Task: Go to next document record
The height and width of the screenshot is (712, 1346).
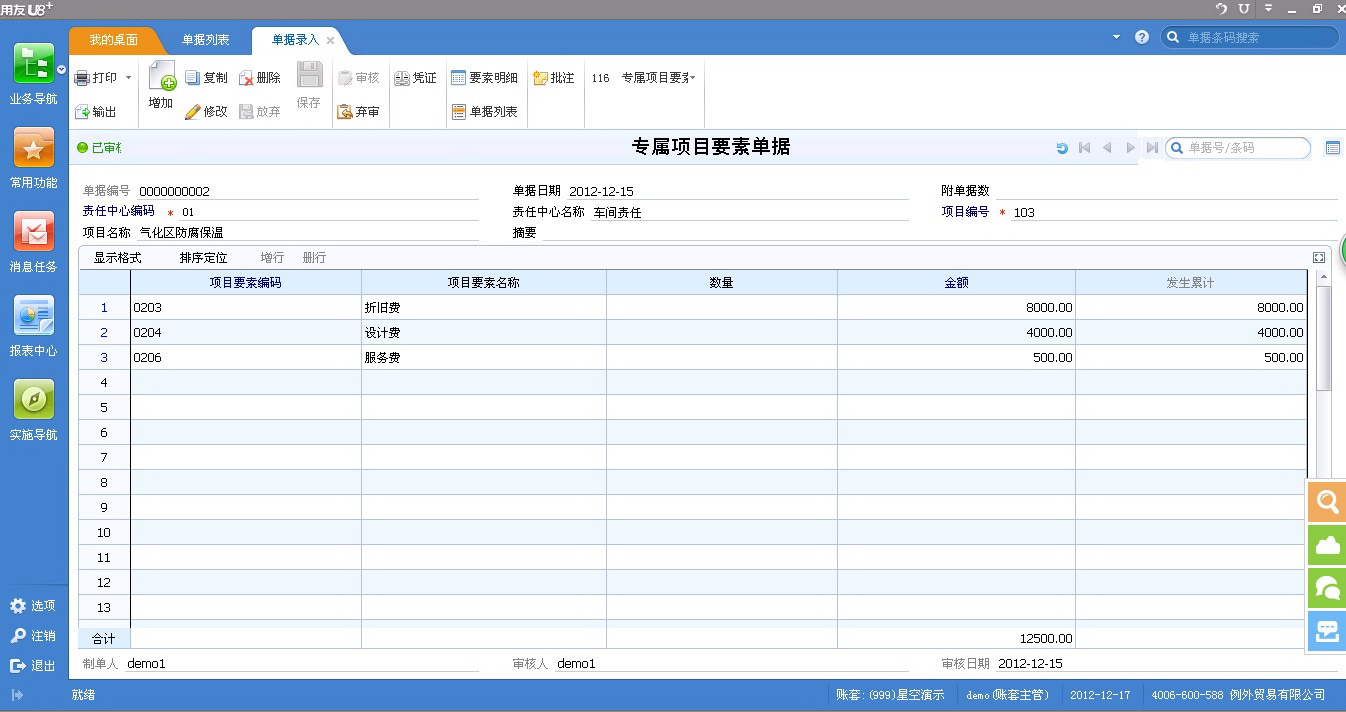Action: coord(1131,148)
